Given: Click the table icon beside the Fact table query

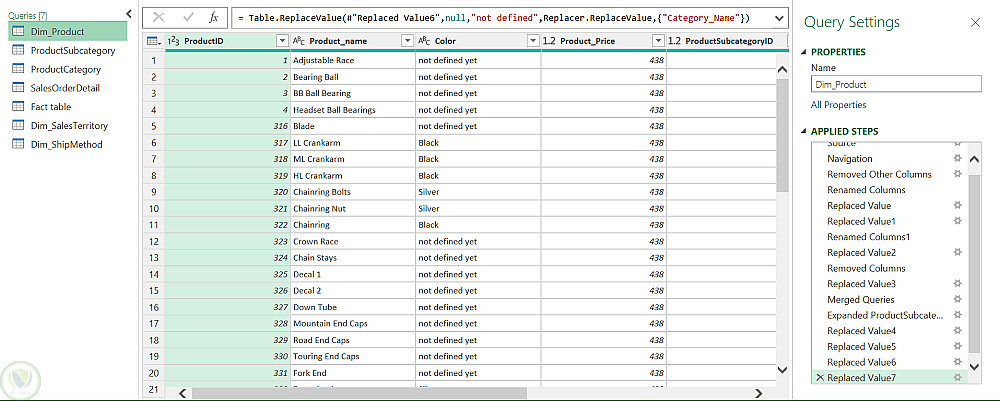Looking at the screenshot, I should pos(18,106).
